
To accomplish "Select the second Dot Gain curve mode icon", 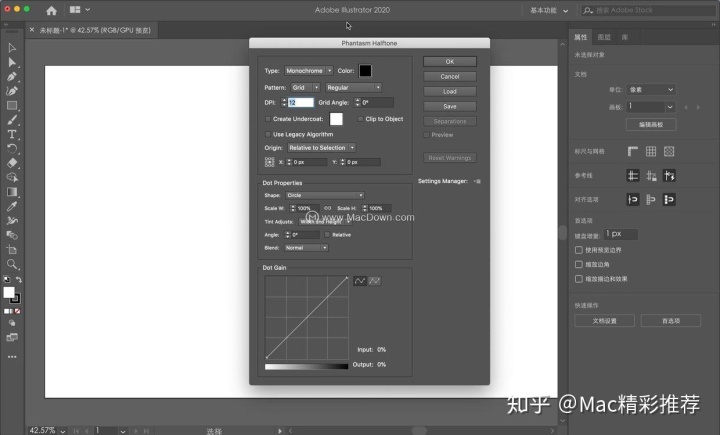I will pyautogui.click(x=375, y=281).
